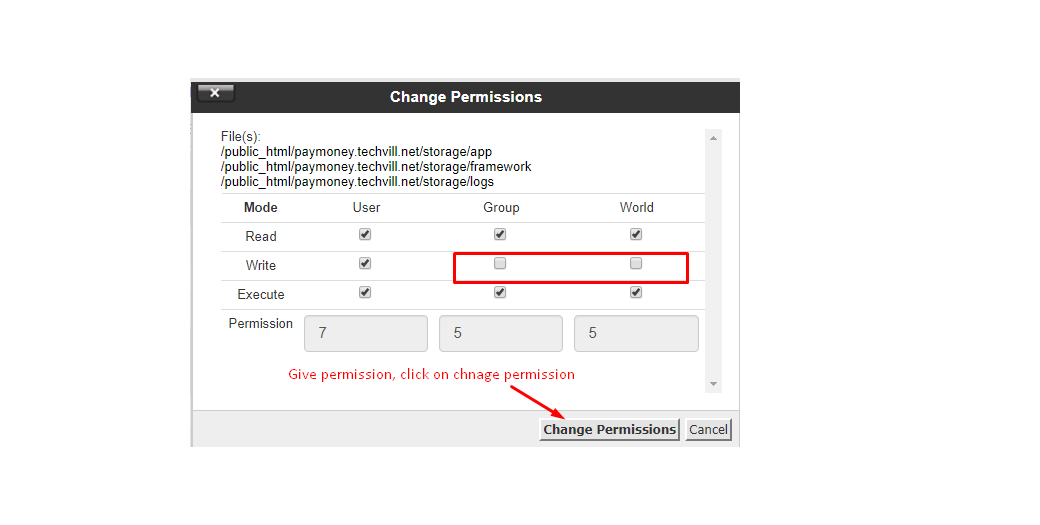Close the Change Permissions dialog with X

[215, 93]
